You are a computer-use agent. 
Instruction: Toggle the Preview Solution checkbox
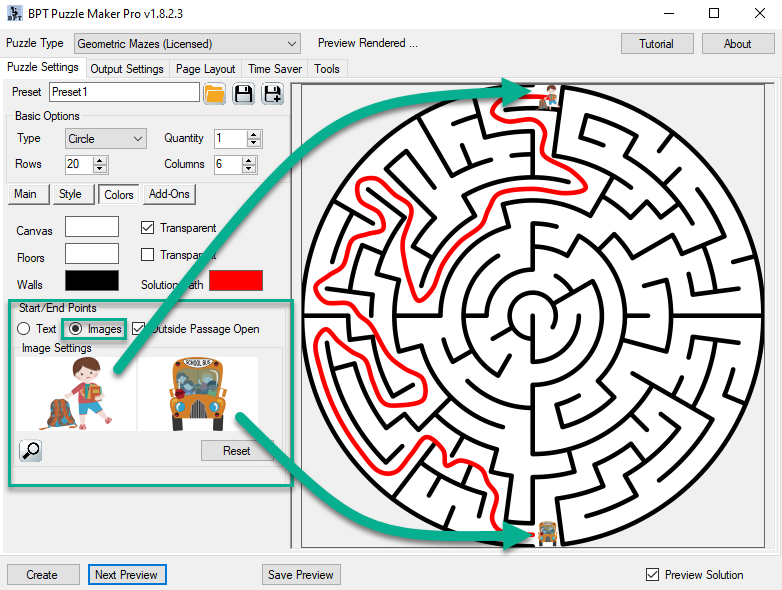click(x=653, y=575)
